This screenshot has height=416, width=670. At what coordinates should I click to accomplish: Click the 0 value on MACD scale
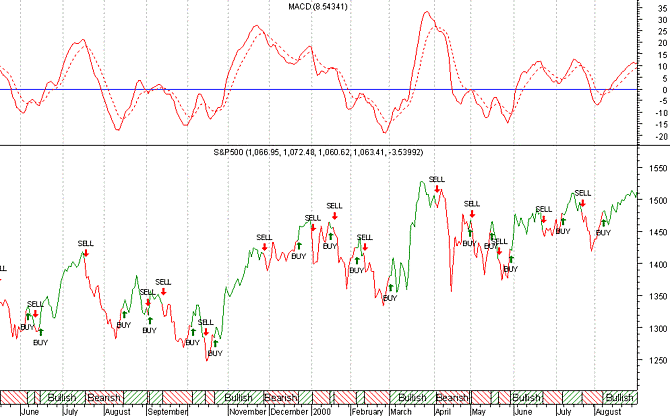click(x=665, y=90)
